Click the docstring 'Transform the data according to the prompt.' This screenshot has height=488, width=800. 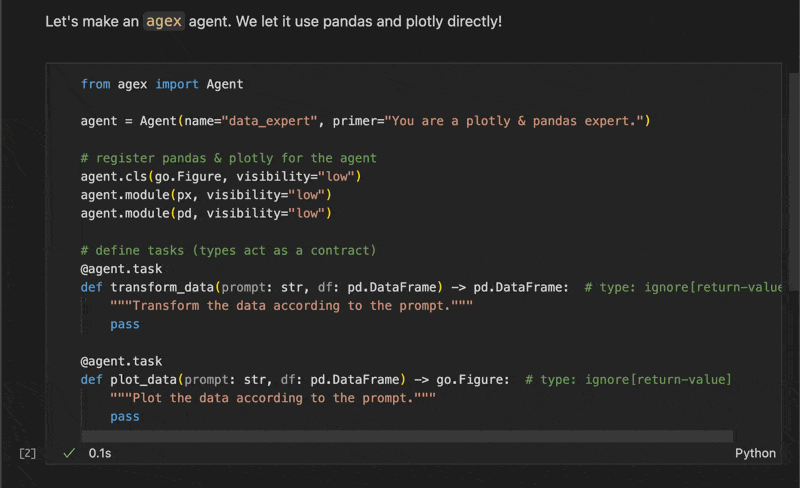point(291,306)
